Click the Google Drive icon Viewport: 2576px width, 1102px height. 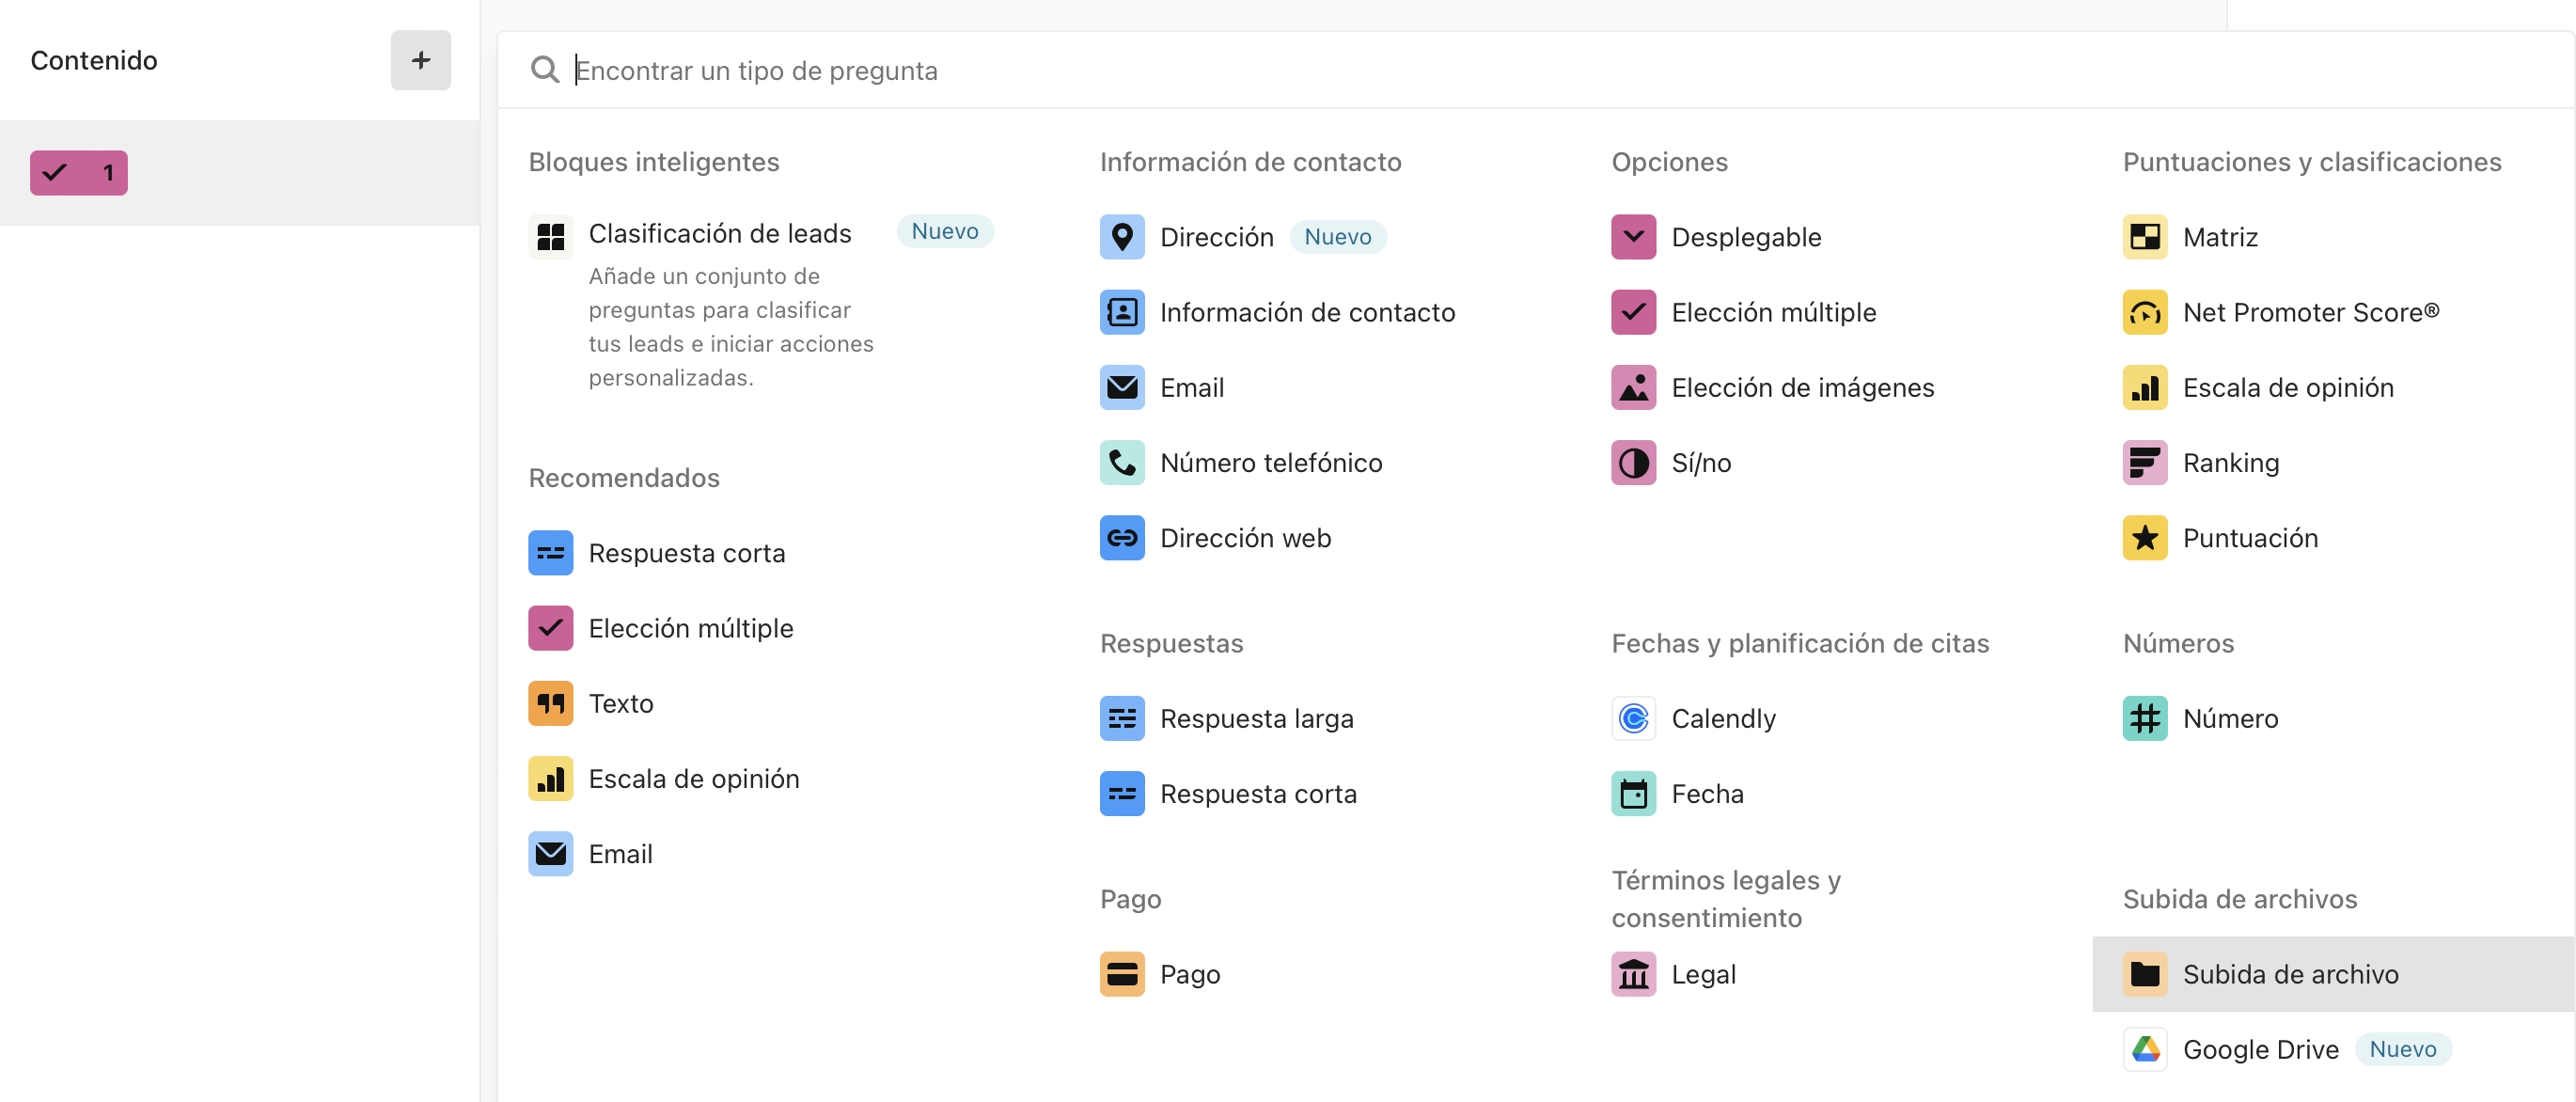pos(2145,1049)
